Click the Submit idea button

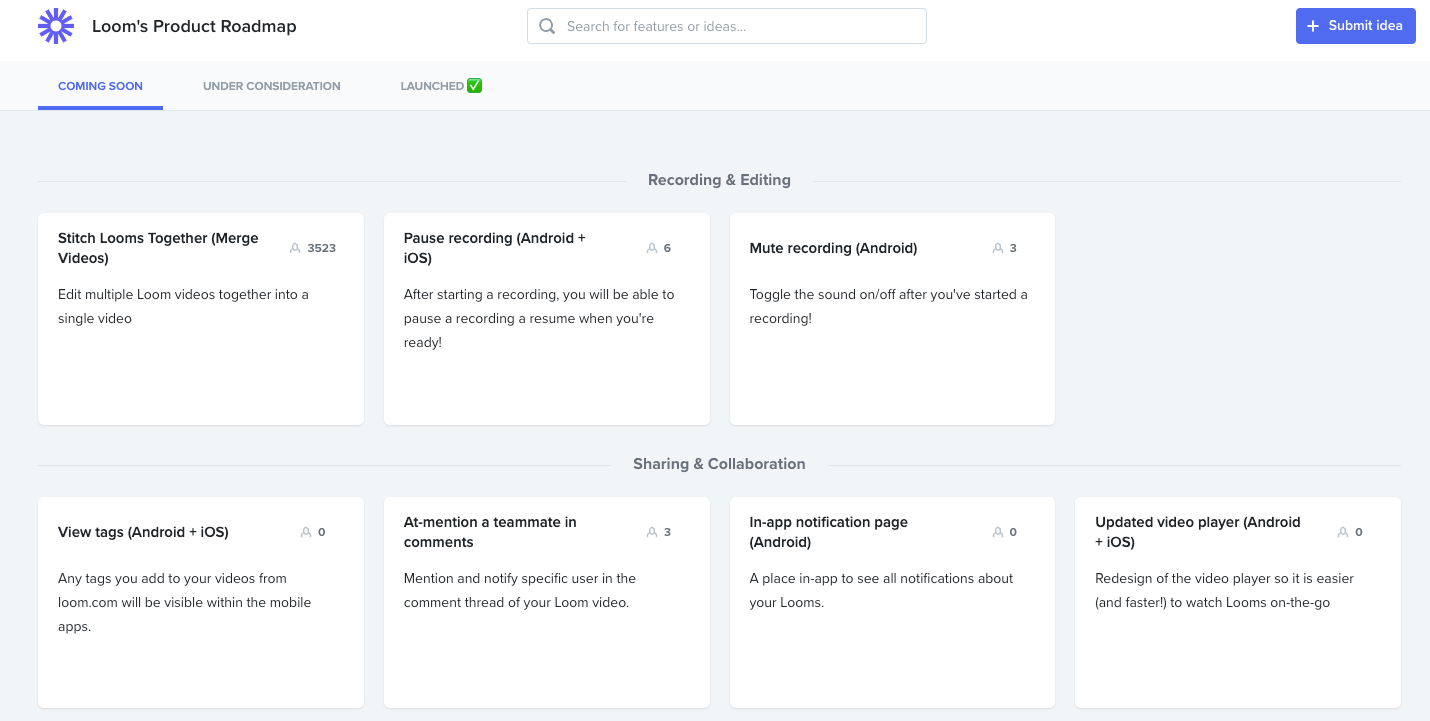point(1356,26)
